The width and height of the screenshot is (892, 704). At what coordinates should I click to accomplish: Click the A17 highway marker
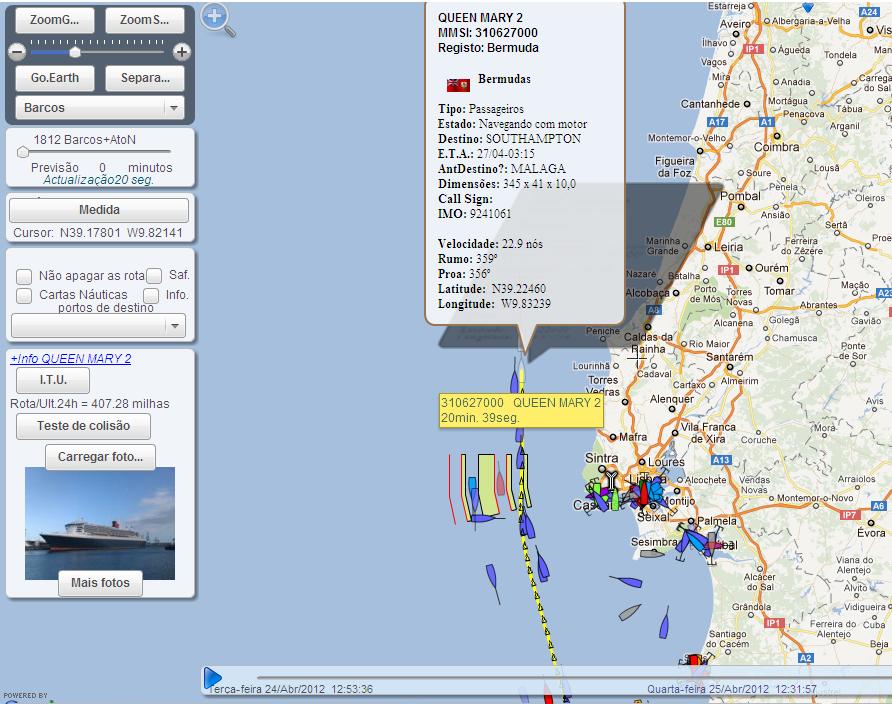(x=717, y=122)
